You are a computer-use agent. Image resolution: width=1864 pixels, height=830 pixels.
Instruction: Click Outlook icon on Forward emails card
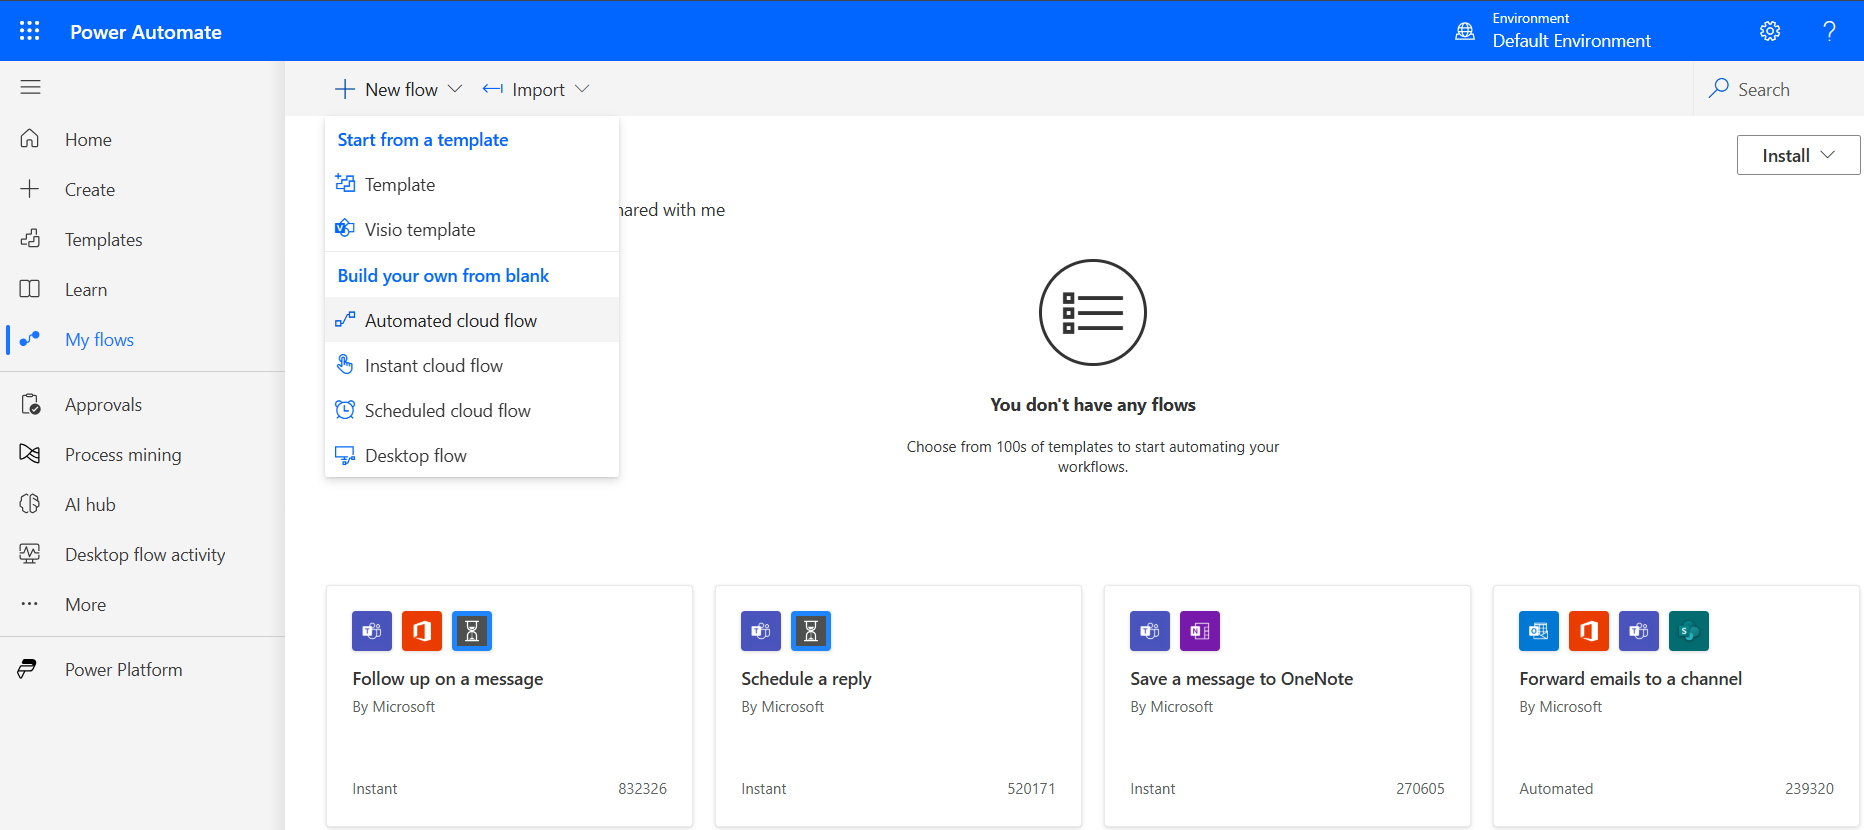1539,631
